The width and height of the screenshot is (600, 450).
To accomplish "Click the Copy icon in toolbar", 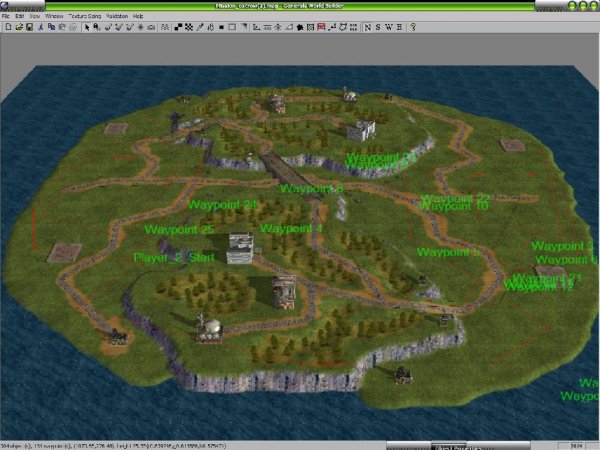I will (51, 27).
